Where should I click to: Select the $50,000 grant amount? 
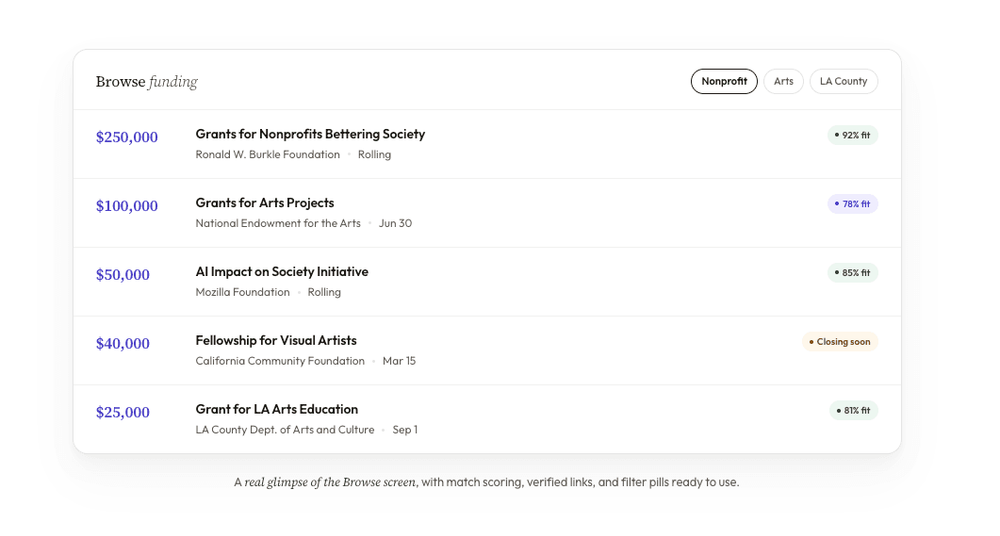coord(123,275)
